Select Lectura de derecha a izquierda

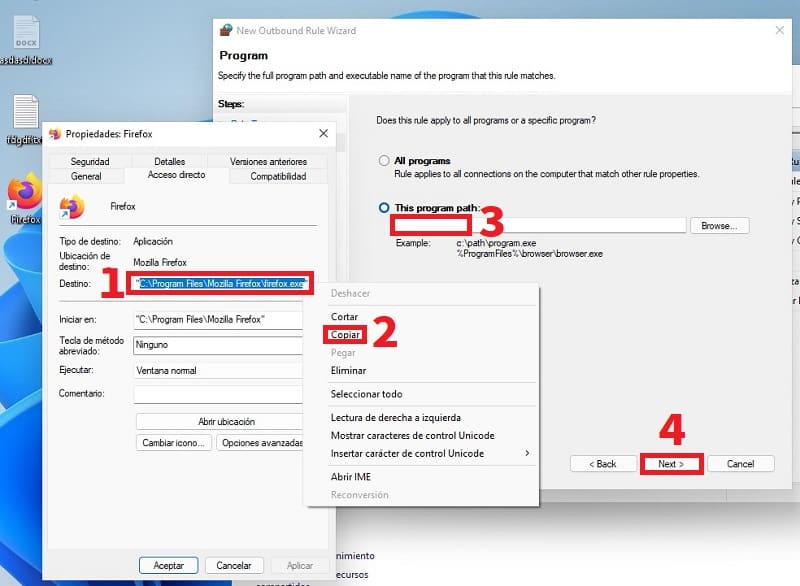click(395, 417)
